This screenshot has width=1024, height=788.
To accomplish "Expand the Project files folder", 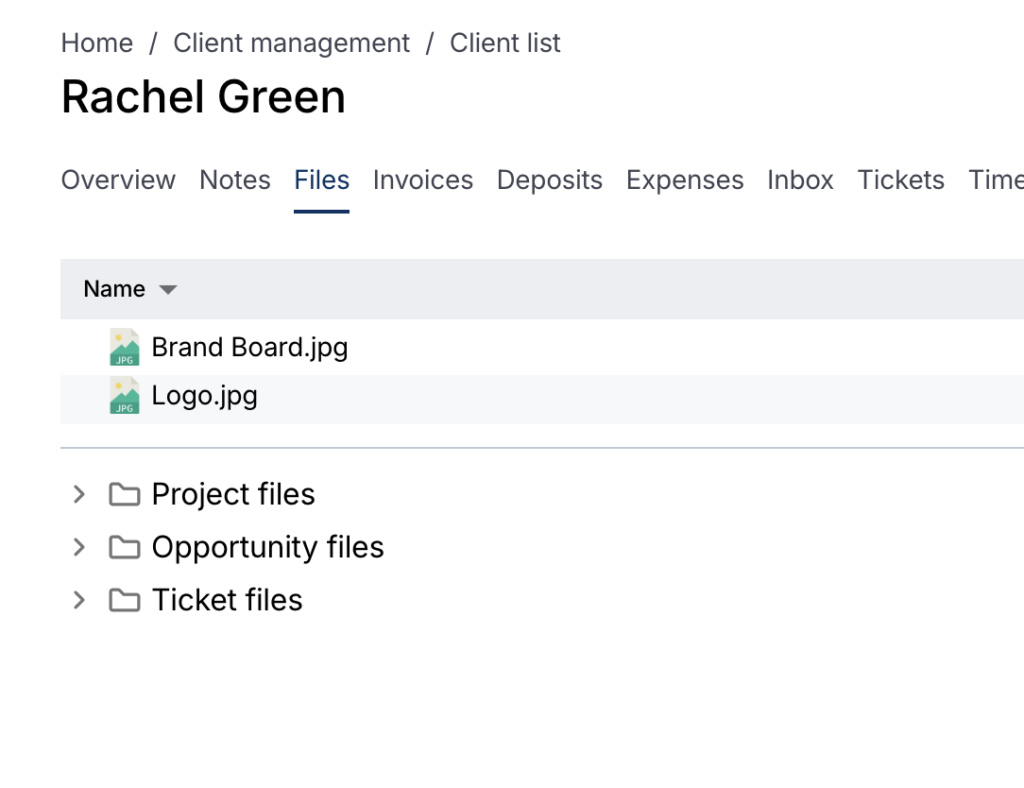I will point(78,494).
